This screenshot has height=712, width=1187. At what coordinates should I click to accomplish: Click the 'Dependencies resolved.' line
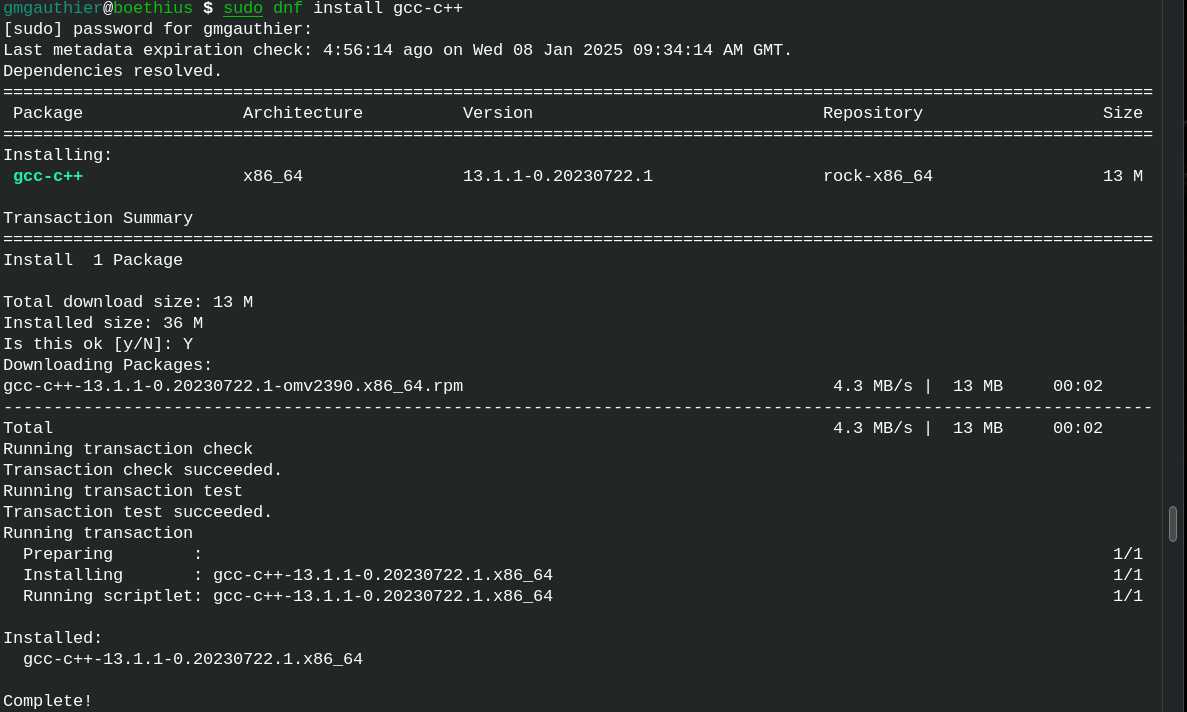113,71
